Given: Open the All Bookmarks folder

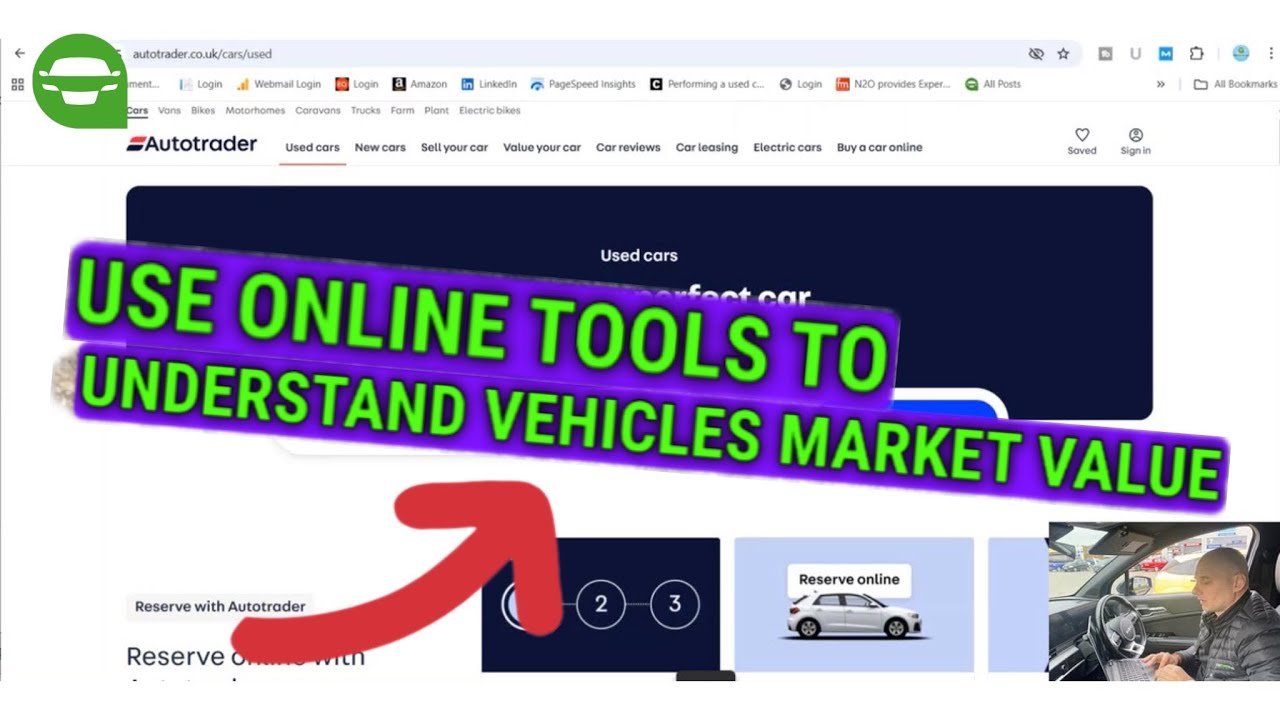Looking at the screenshot, I should tap(1236, 84).
